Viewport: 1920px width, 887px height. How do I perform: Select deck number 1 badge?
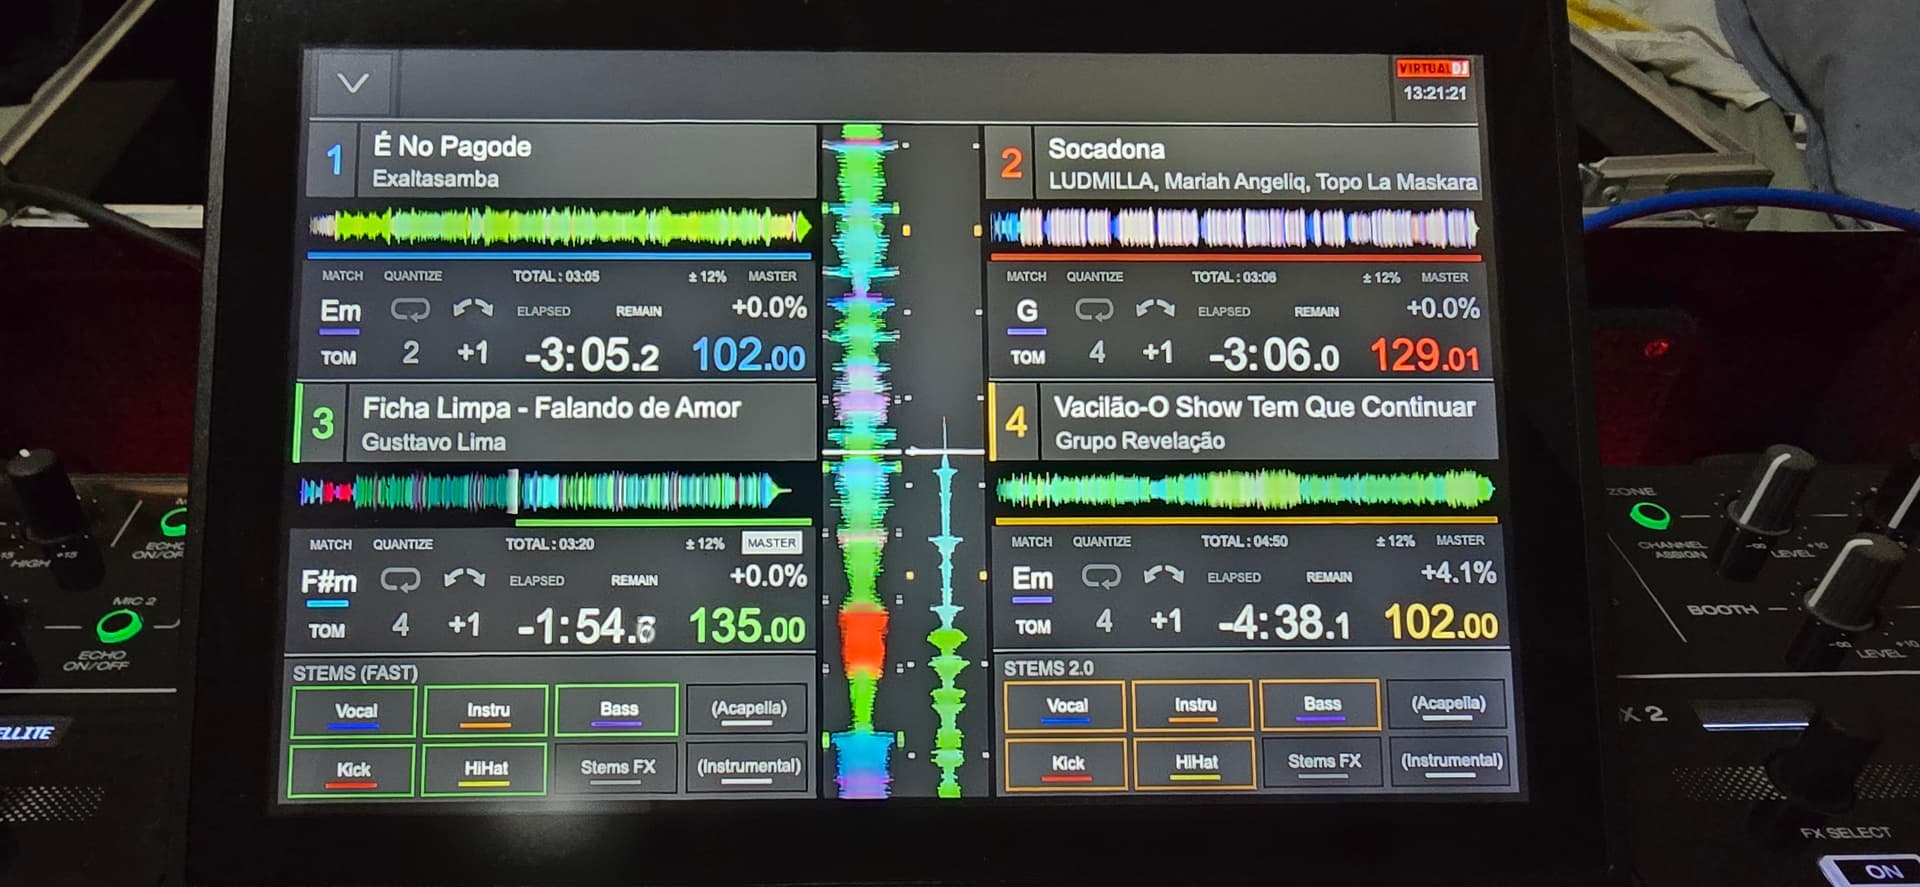[334, 160]
